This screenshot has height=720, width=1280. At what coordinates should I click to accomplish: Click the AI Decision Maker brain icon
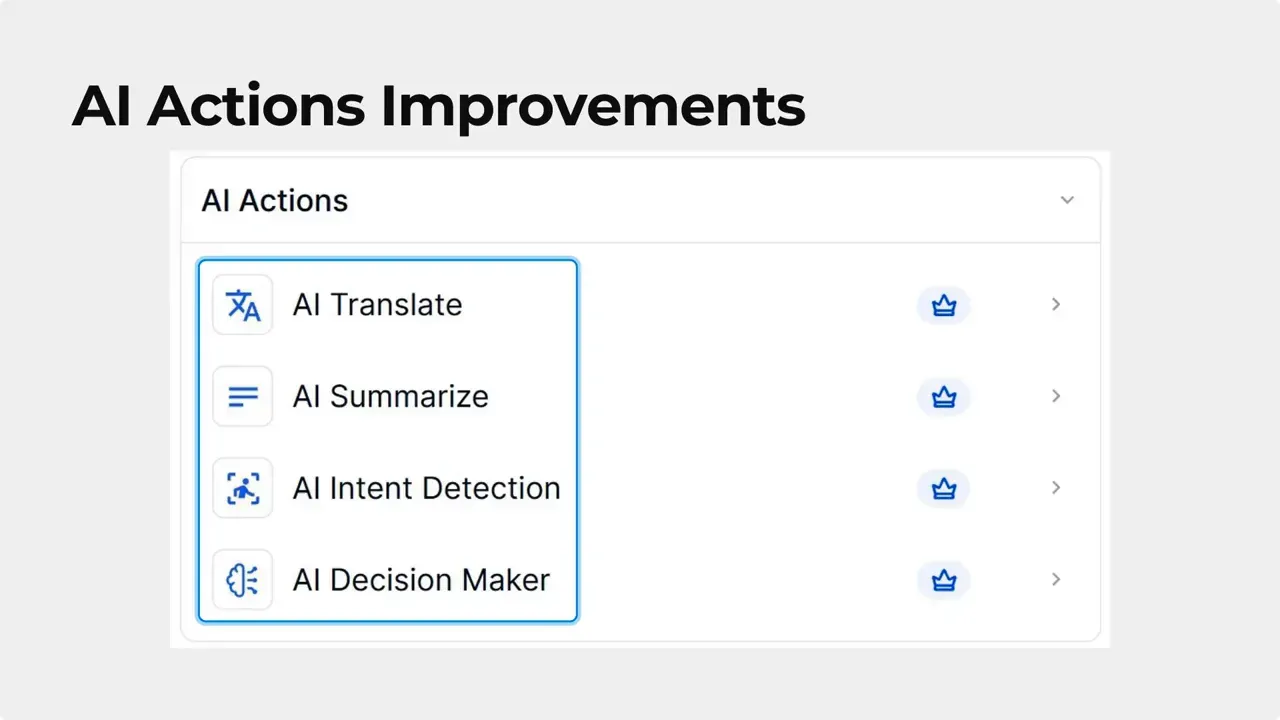(242, 580)
